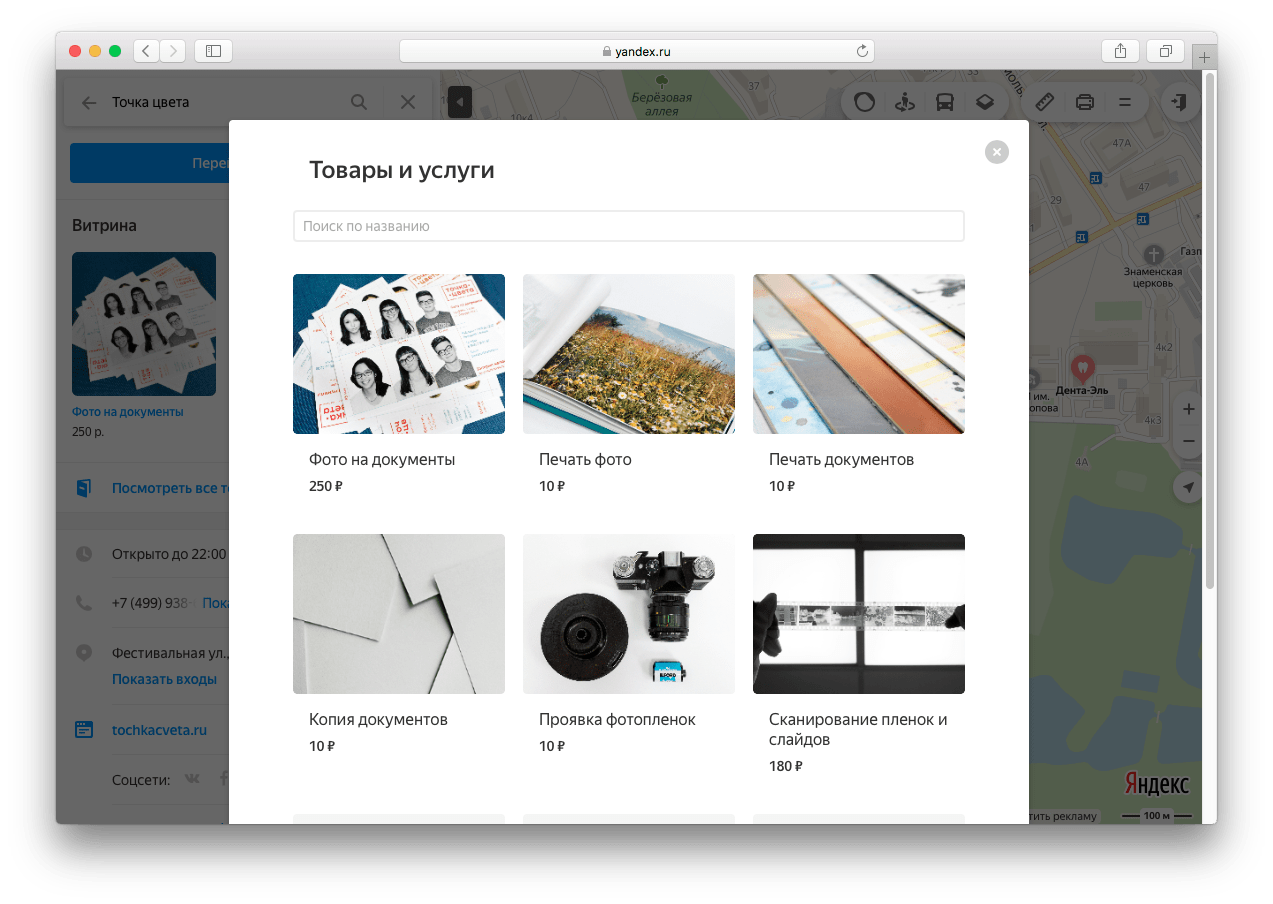Screen dimensions: 1273x904
Task: Click the back arrow in search bar
Action: coord(89,102)
